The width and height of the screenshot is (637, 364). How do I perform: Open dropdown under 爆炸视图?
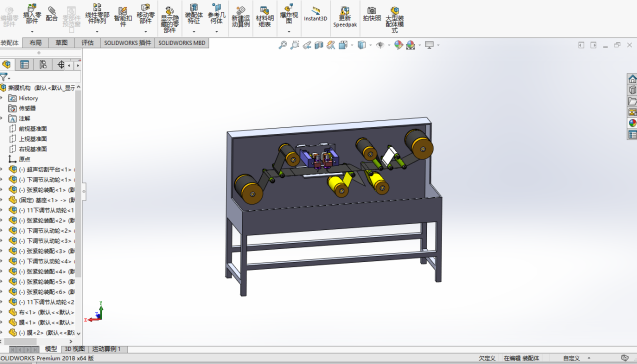pos(289,31)
